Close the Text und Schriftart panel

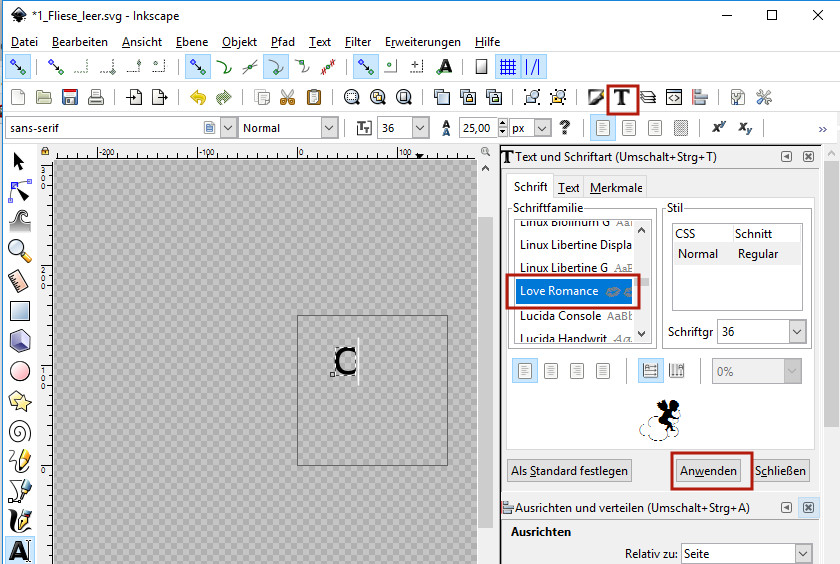pyautogui.click(x=808, y=156)
